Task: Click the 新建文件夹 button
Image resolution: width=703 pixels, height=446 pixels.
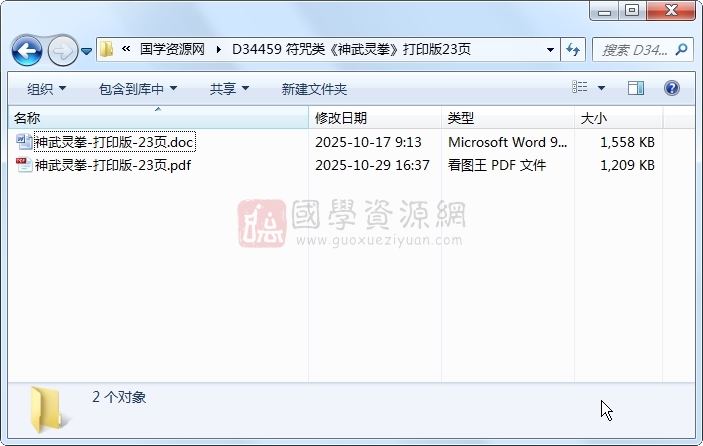Action: [x=314, y=89]
